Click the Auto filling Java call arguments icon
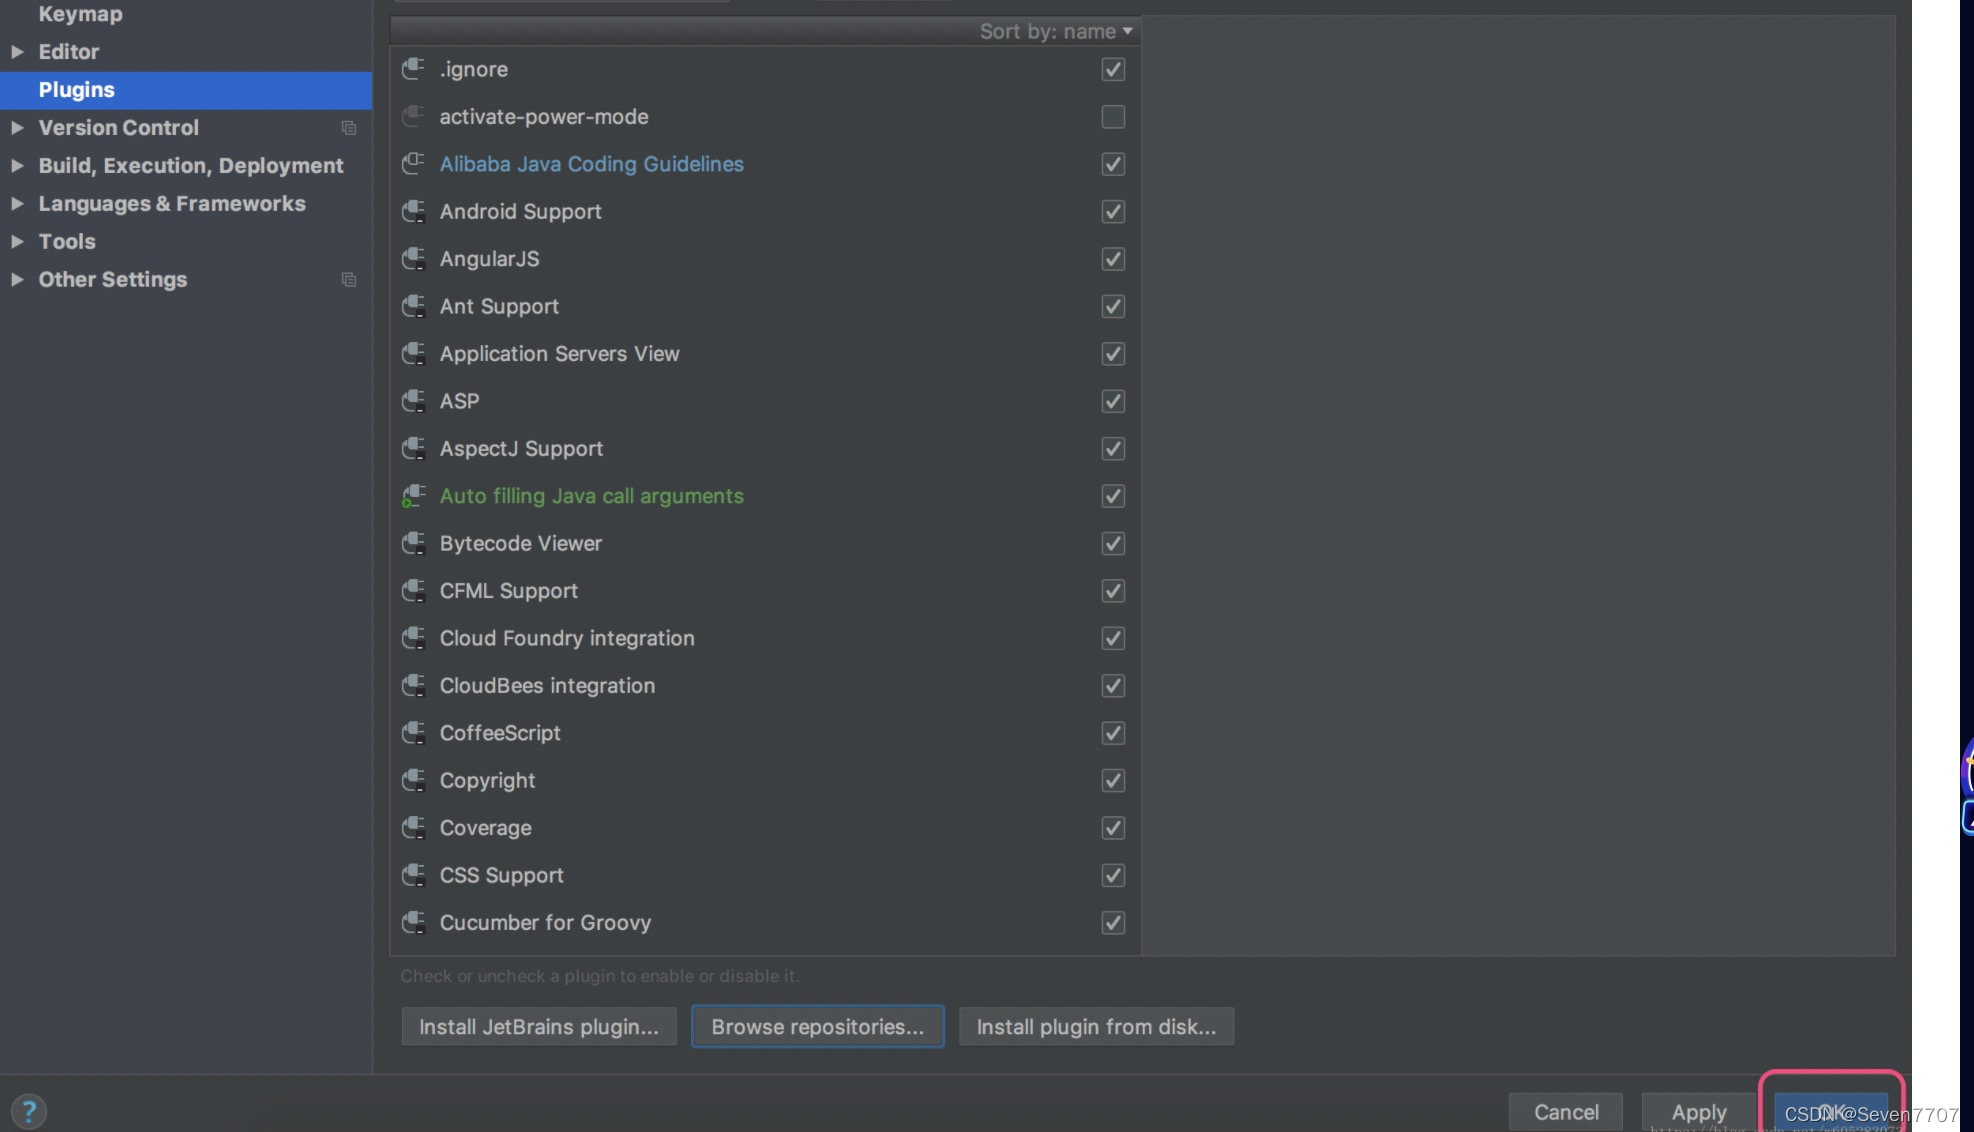 point(413,496)
